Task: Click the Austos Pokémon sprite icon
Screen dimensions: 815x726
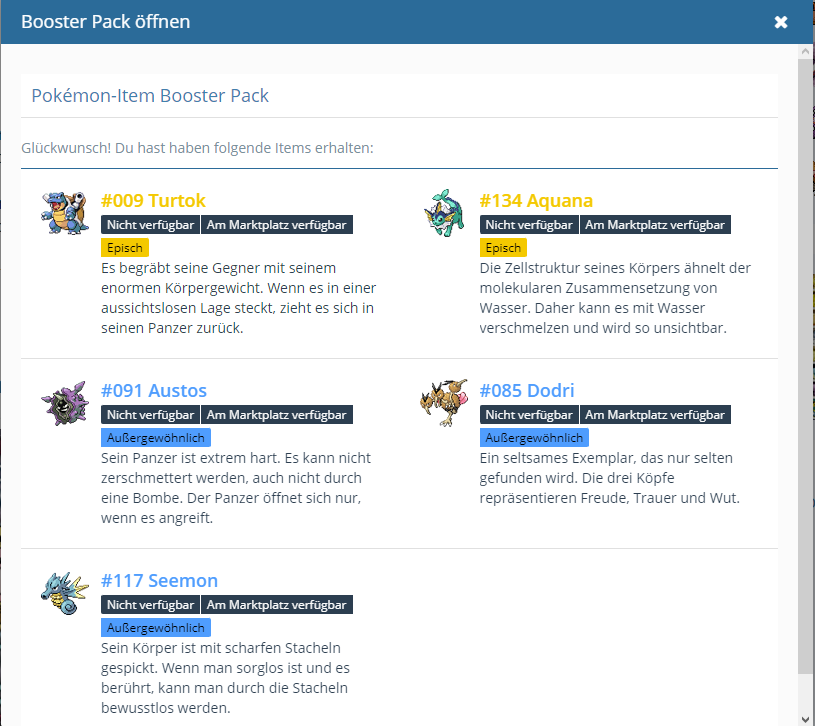Action: point(65,403)
